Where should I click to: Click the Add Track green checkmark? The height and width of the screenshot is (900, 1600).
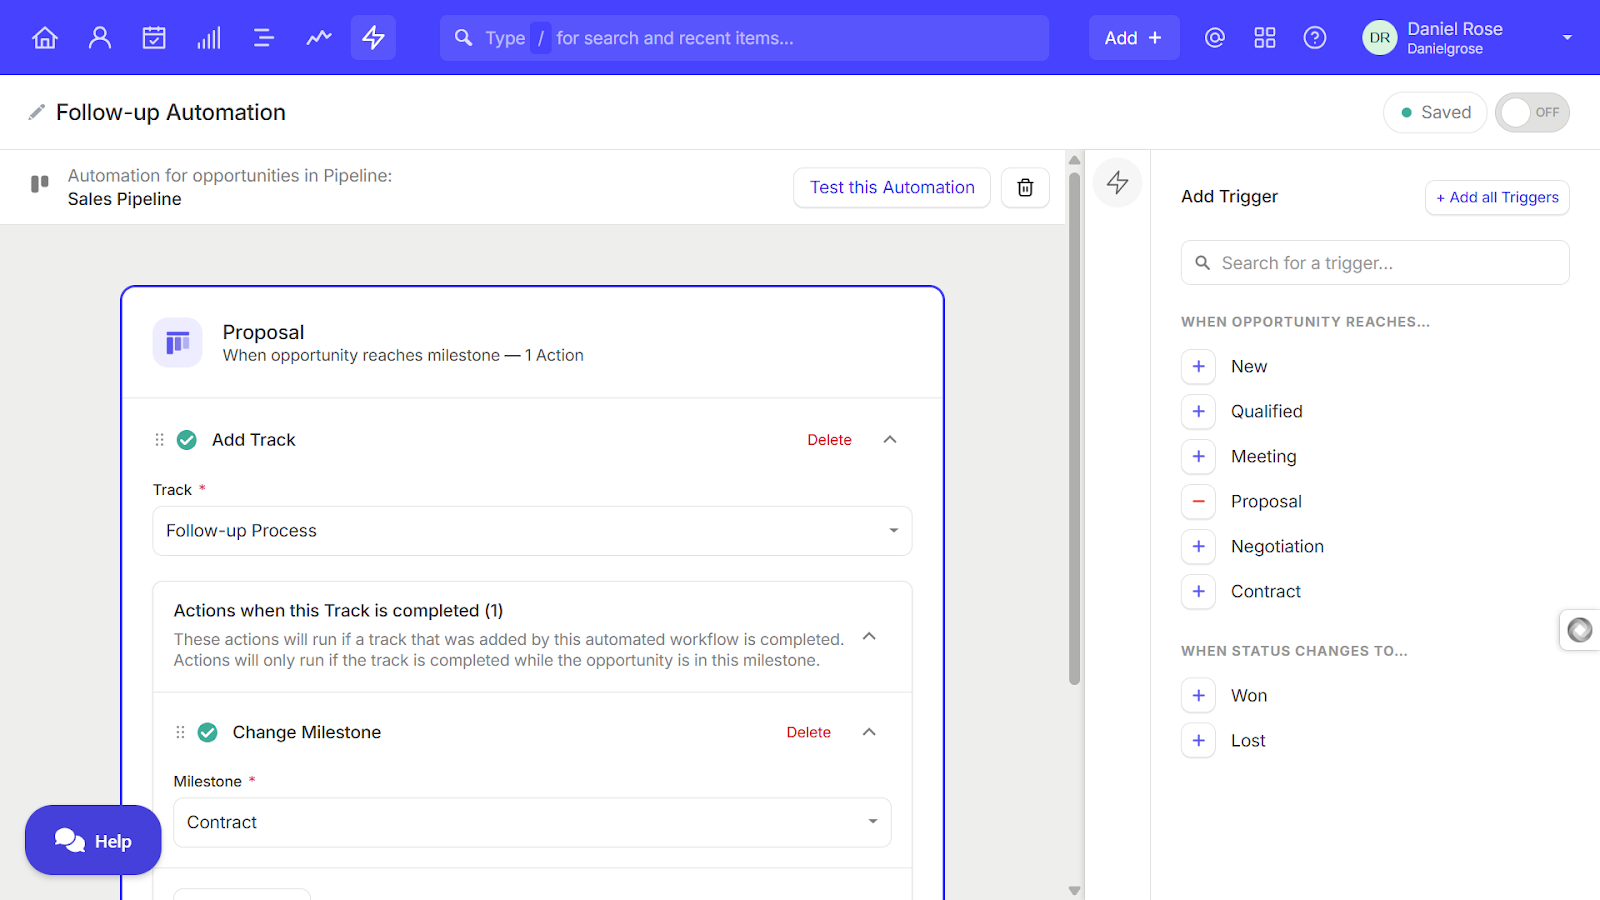(x=187, y=440)
